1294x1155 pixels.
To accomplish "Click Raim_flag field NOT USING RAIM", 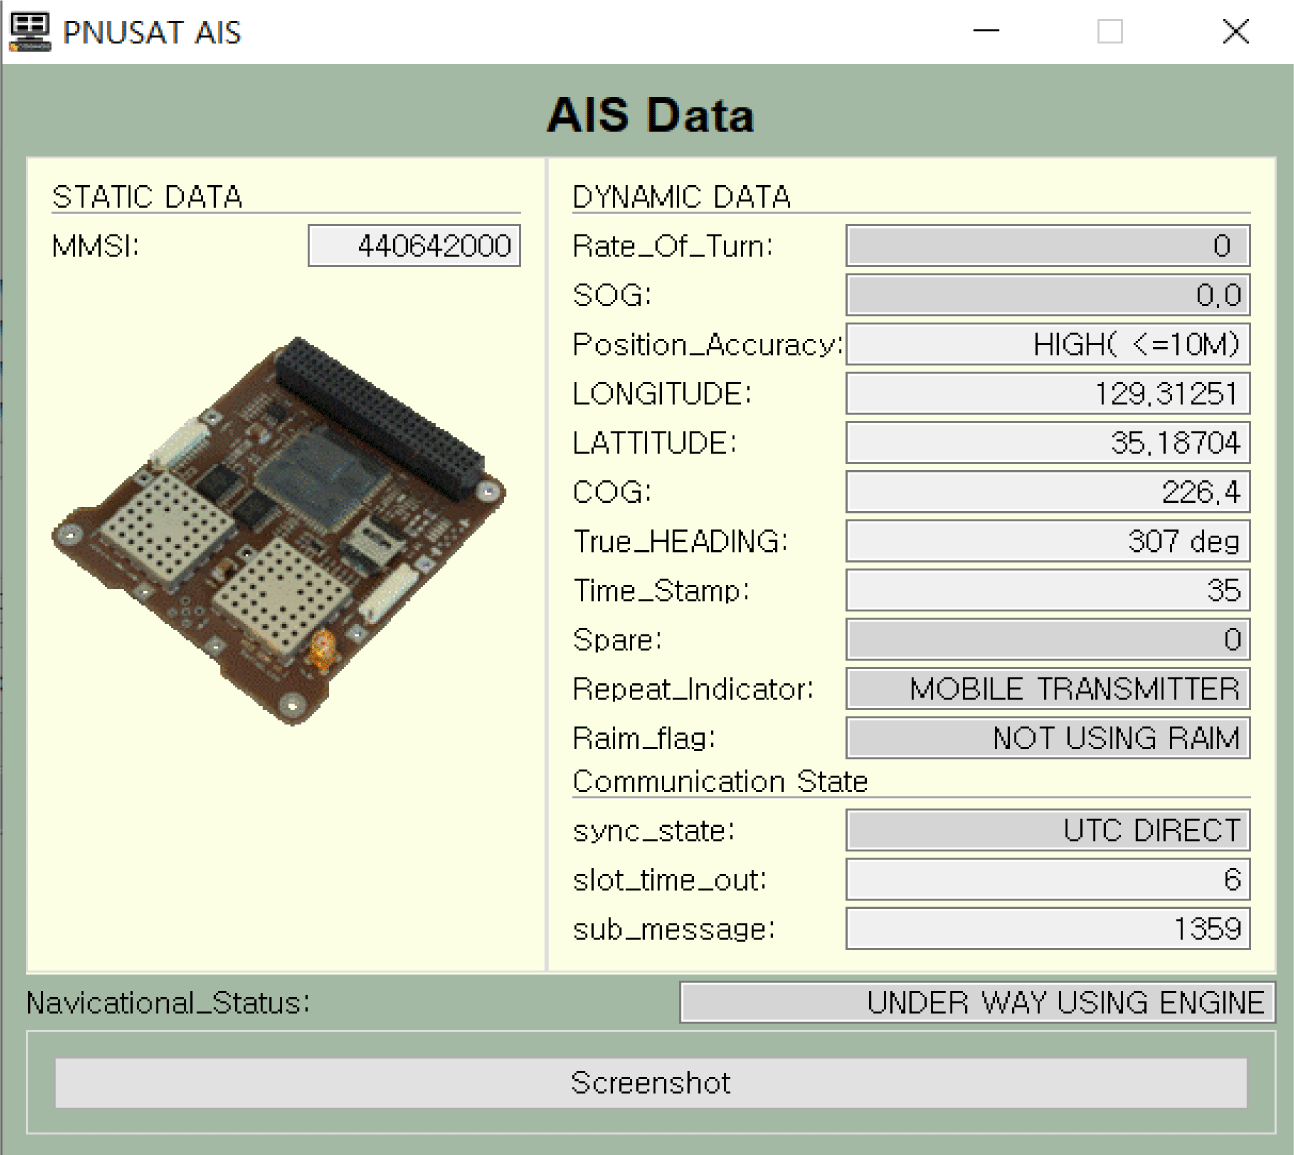I will tap(1048, 738).
